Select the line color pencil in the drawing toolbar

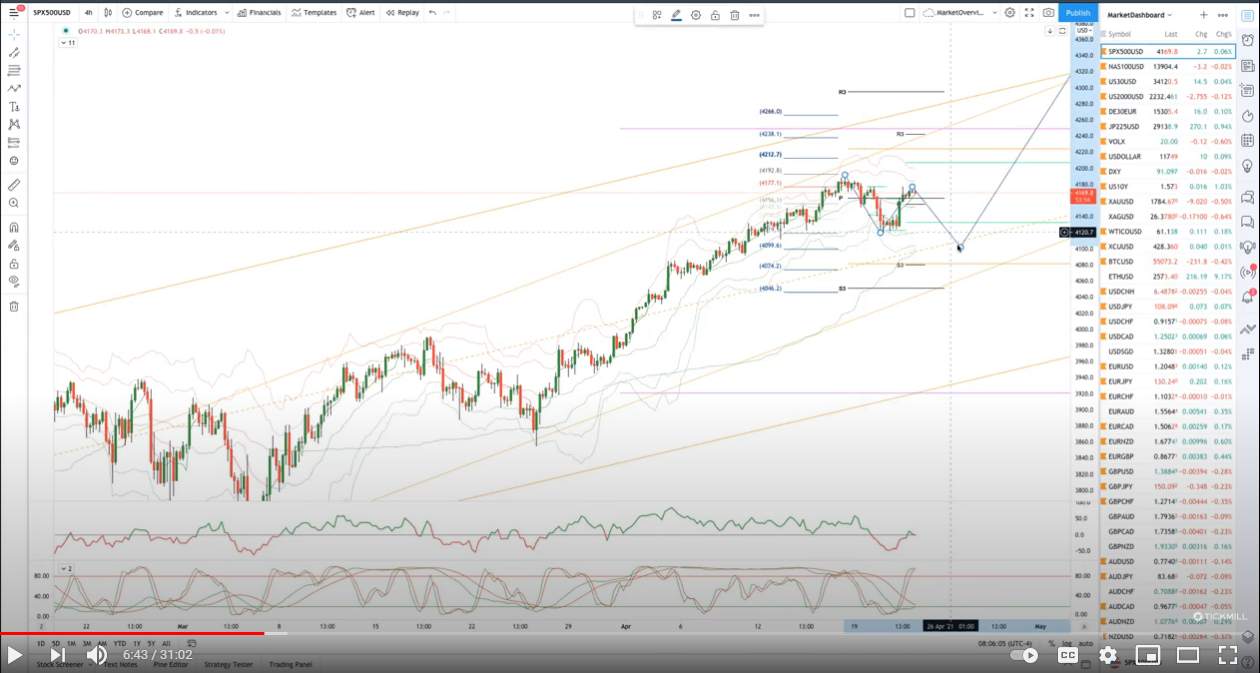(676, 15)
